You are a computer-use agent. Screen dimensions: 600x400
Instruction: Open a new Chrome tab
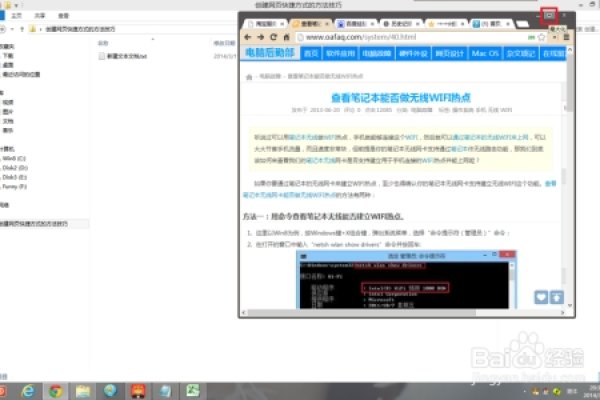click(x=522, y=24)
